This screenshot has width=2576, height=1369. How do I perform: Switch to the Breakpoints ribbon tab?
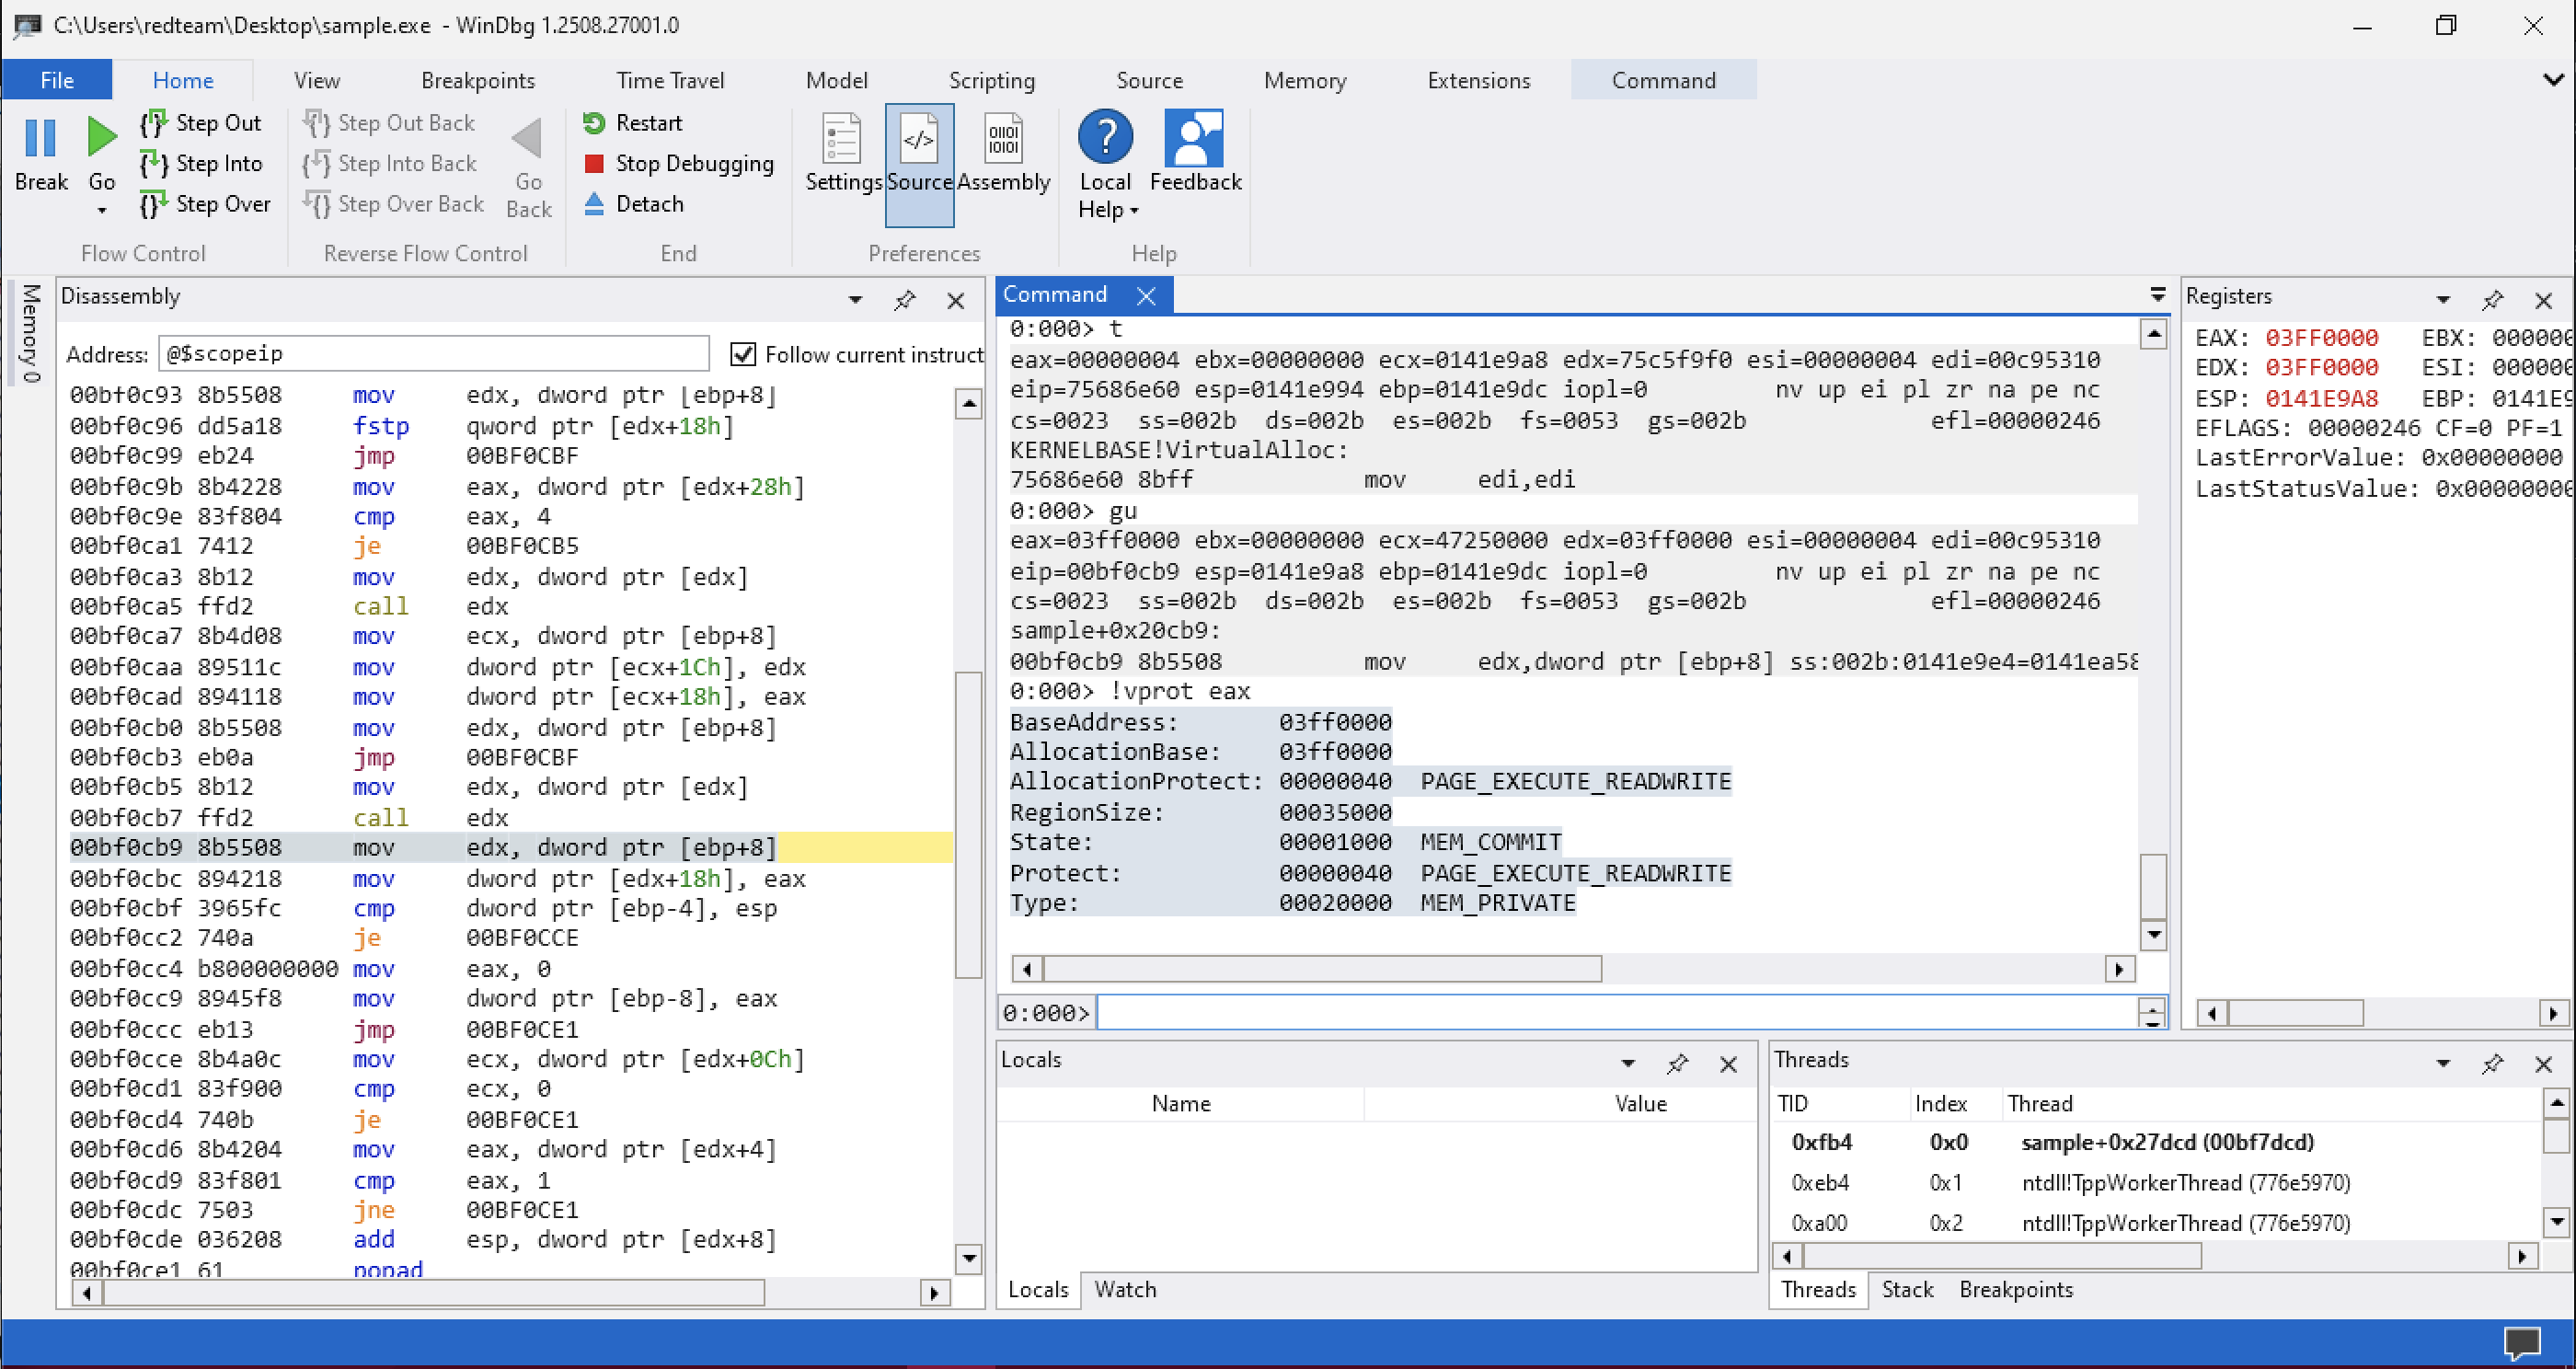click(478, 80)
